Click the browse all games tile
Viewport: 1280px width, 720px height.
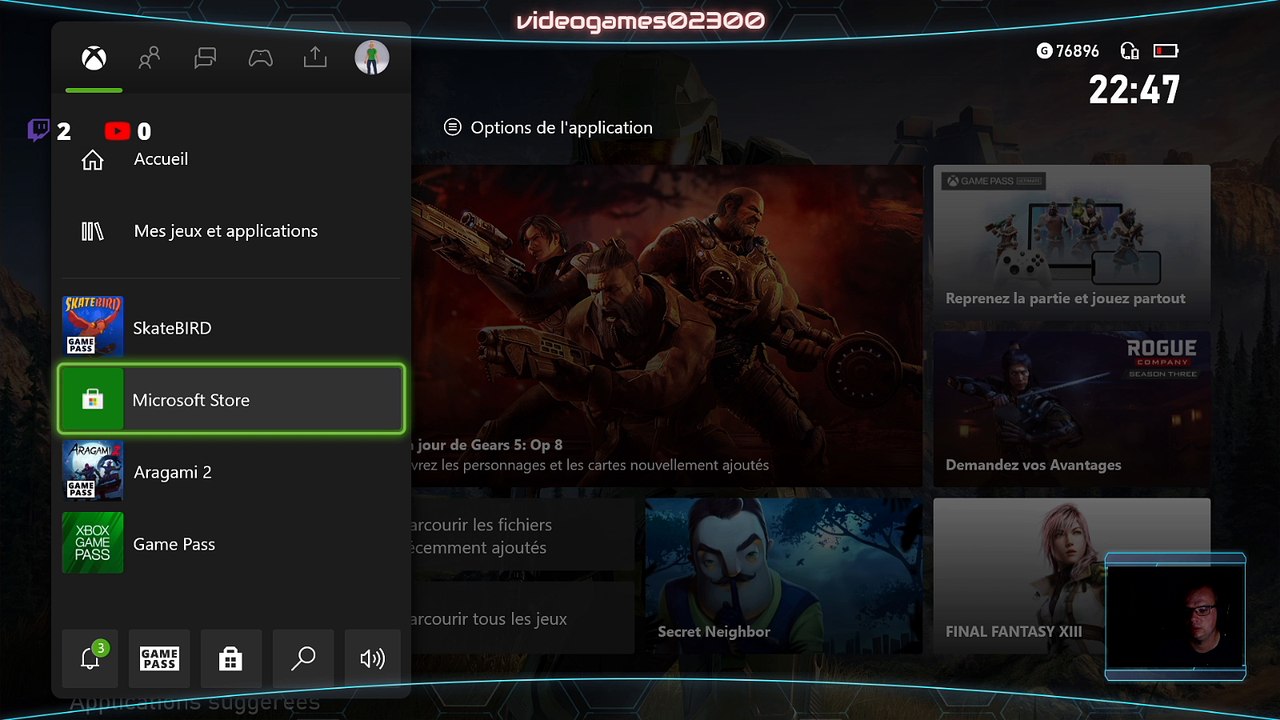point(523,618)
